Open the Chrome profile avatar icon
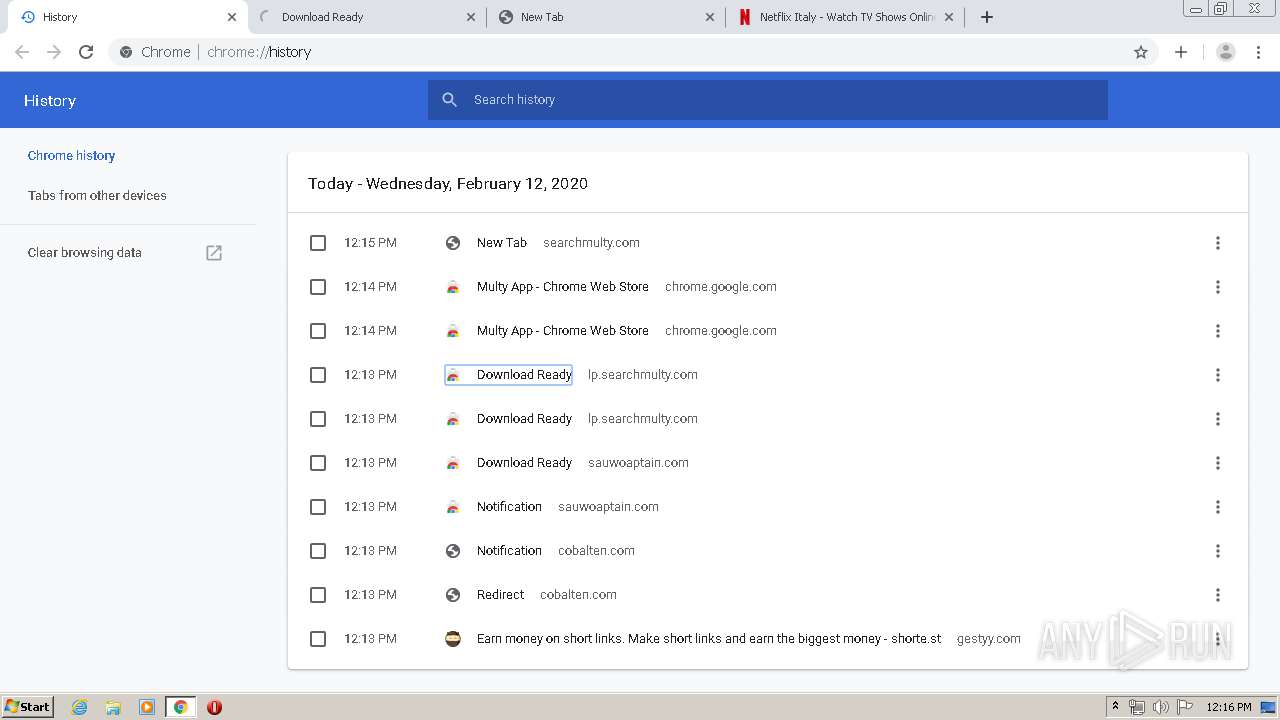This screenshot has height=720, width=1280. (x=1225, y=52)
